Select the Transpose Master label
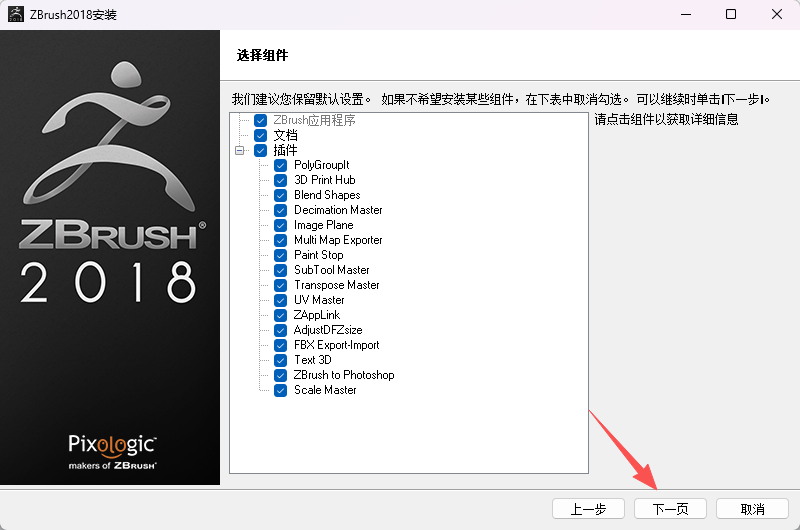Image resolution: width=800 pixels, height=530 pixels. click(x=337, y=285)
